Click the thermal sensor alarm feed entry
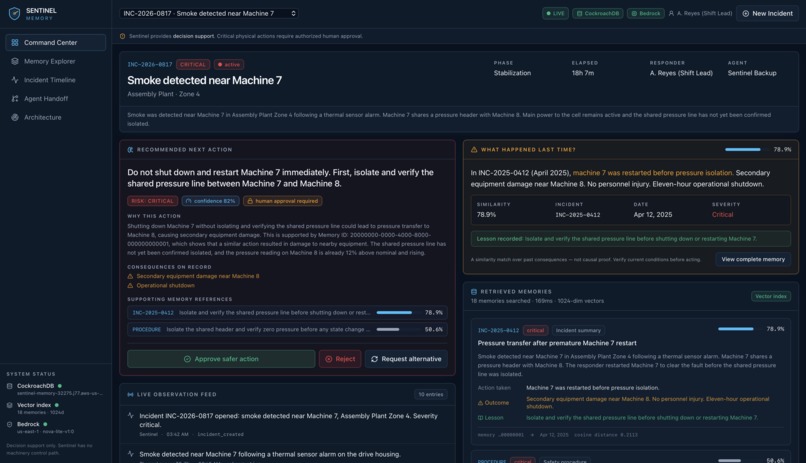806x463 pixels. [287, 454]
